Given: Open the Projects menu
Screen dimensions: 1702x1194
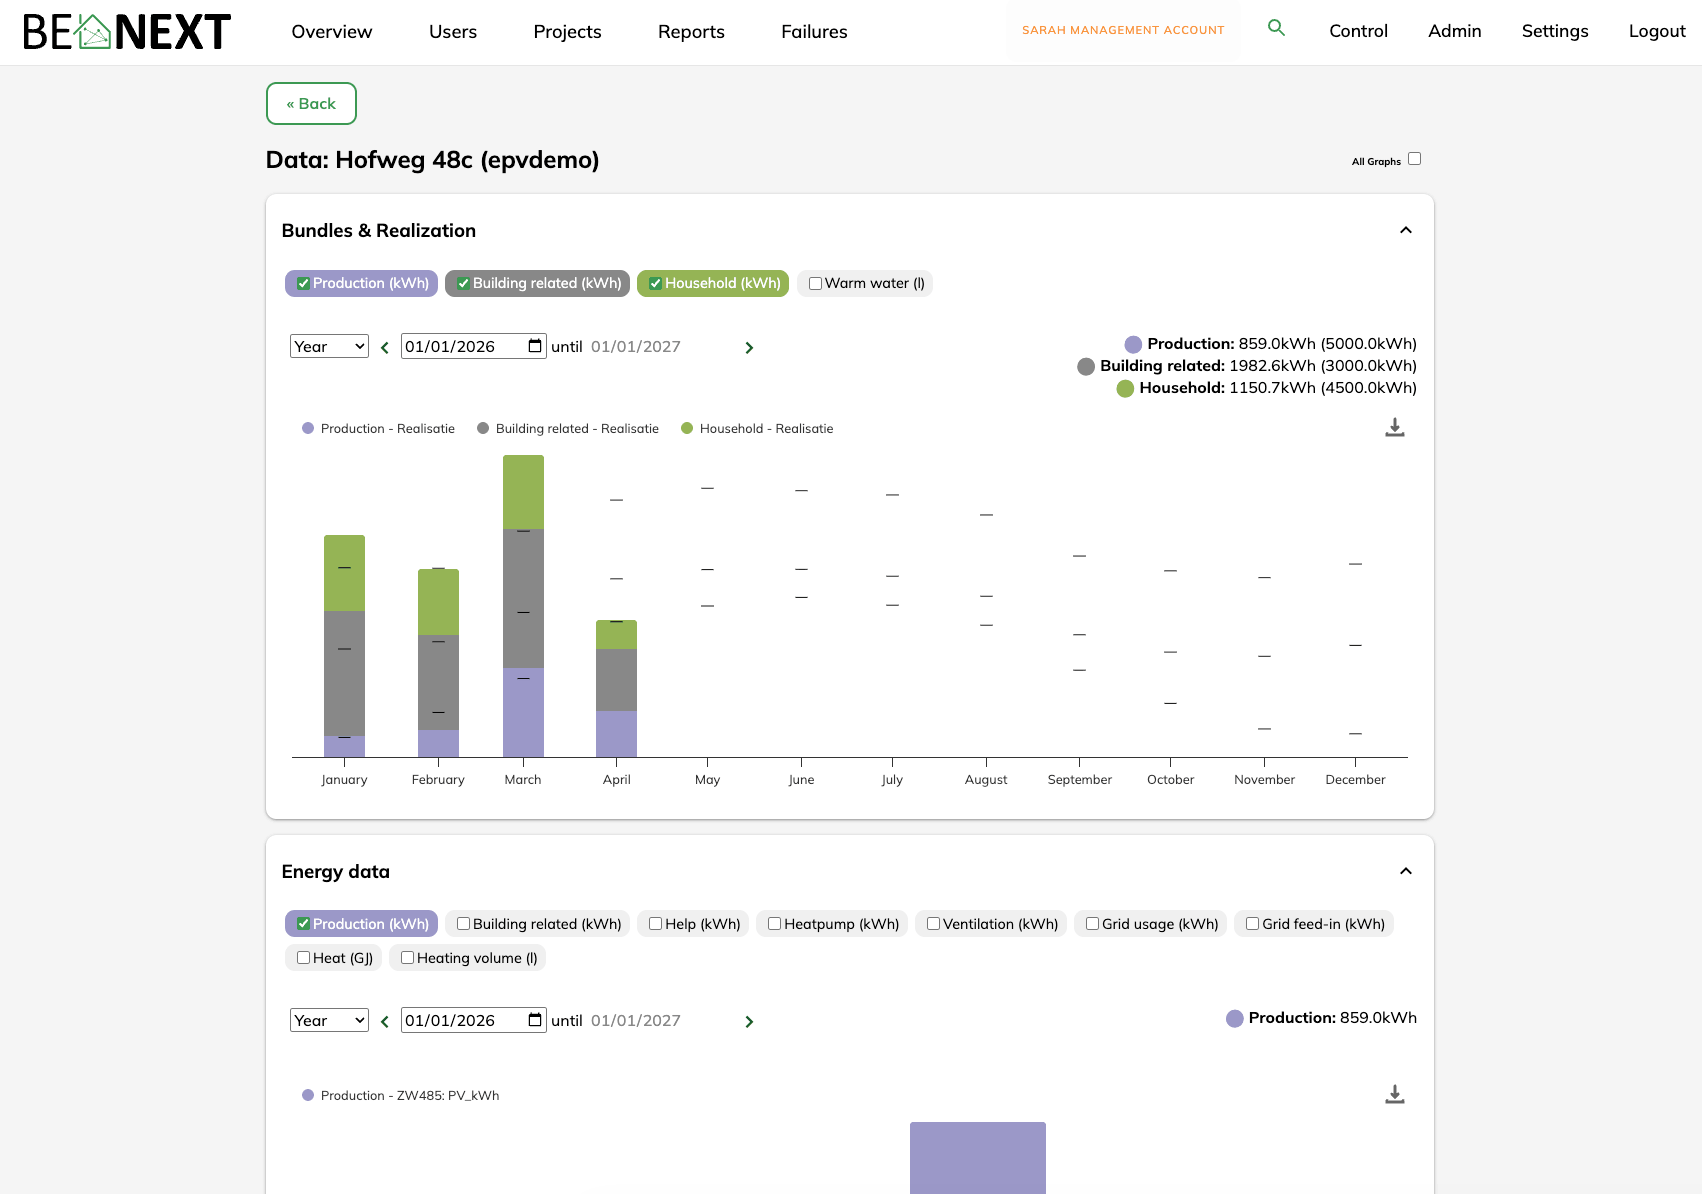Looking at the screenshot, I should pyautogui.click(x=567, y=32).
